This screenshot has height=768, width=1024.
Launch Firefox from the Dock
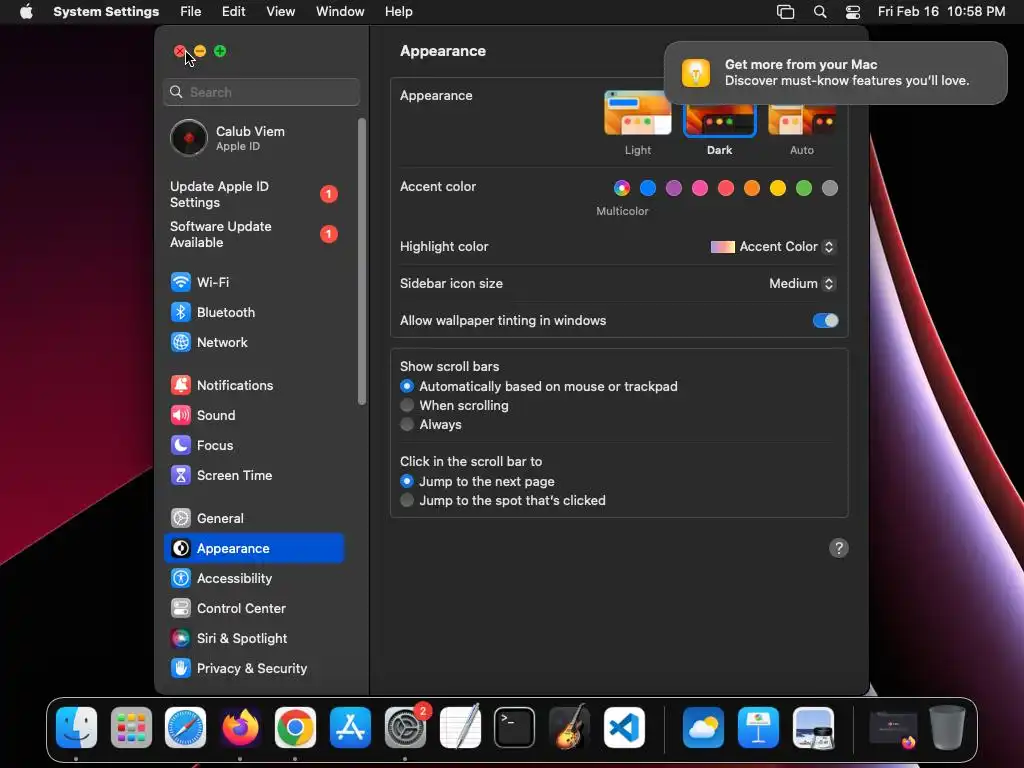click(240, 728)
